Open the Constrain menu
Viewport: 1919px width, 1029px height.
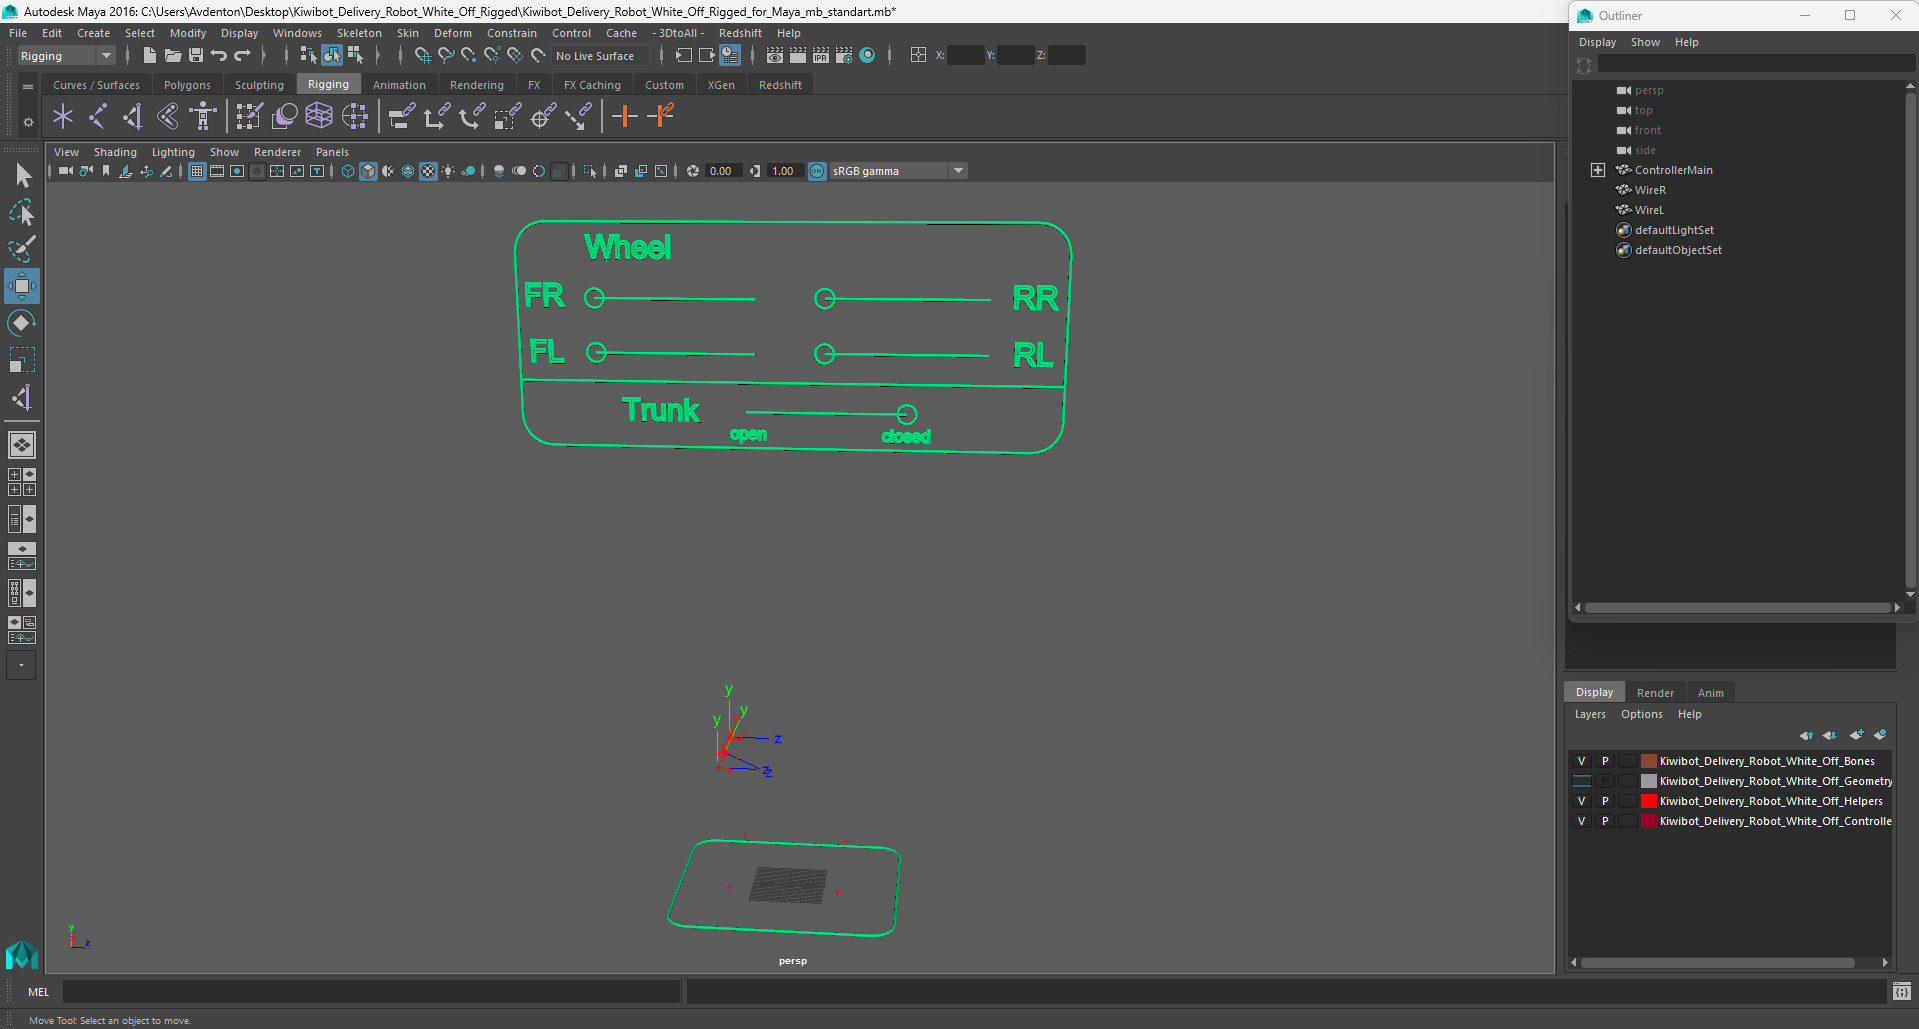(512, 33)
